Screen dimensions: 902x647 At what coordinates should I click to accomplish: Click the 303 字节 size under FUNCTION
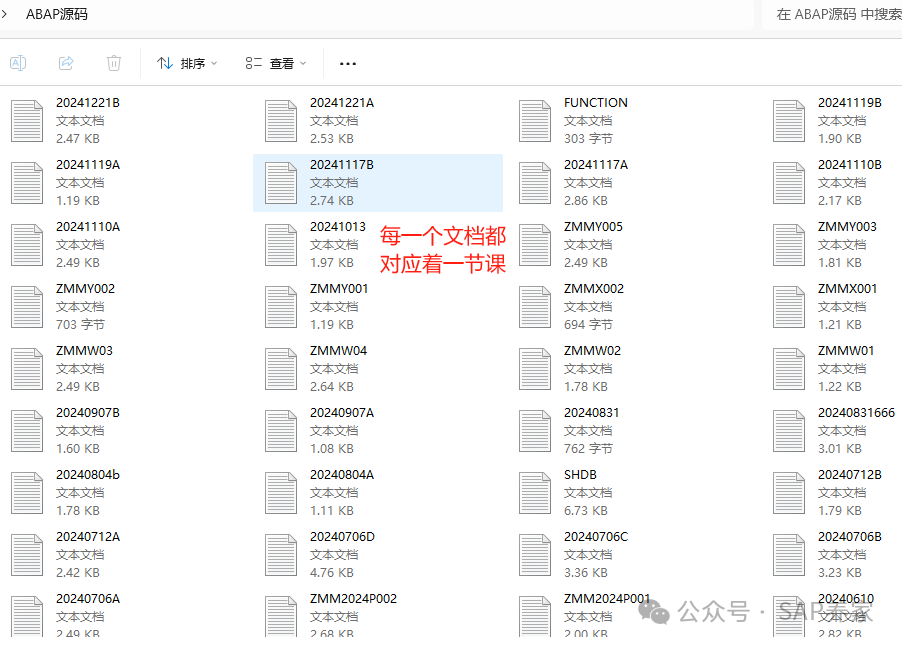coord(588,139)
